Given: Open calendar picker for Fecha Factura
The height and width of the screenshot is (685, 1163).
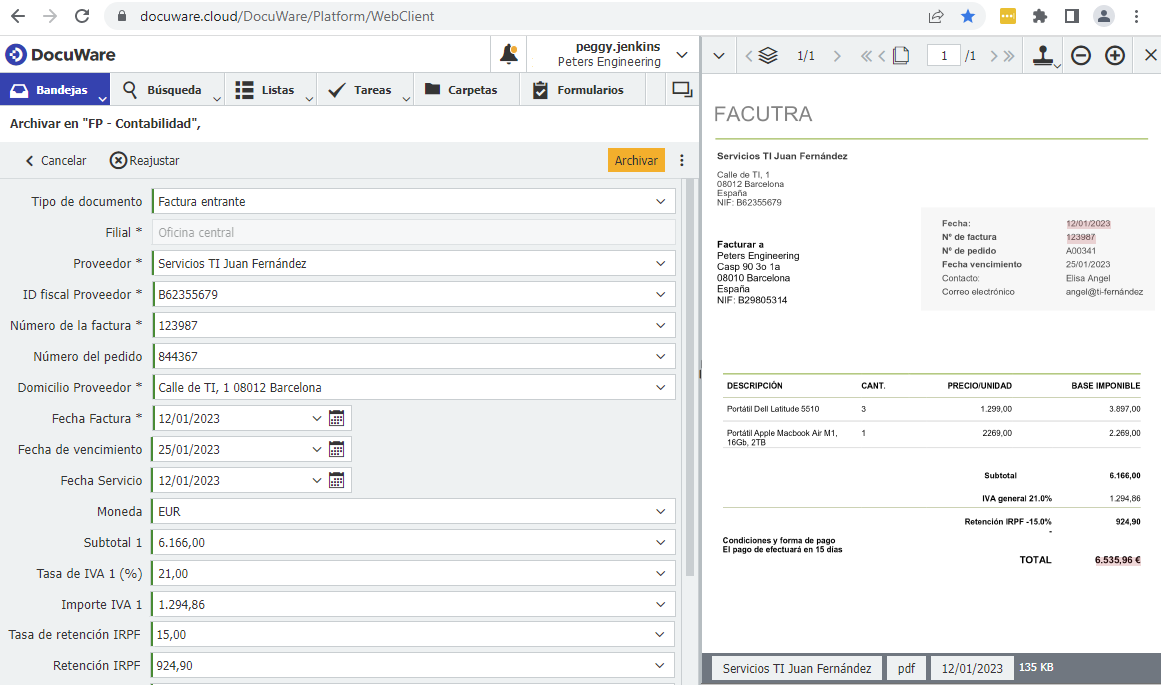Looking at the screenshot, I should 337,418.
